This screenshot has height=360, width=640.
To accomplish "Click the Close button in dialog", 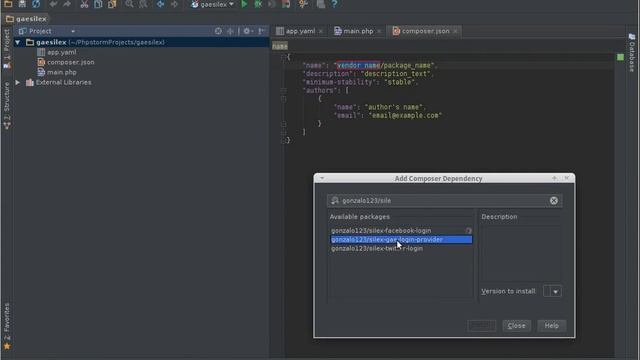I will point(517,326).
